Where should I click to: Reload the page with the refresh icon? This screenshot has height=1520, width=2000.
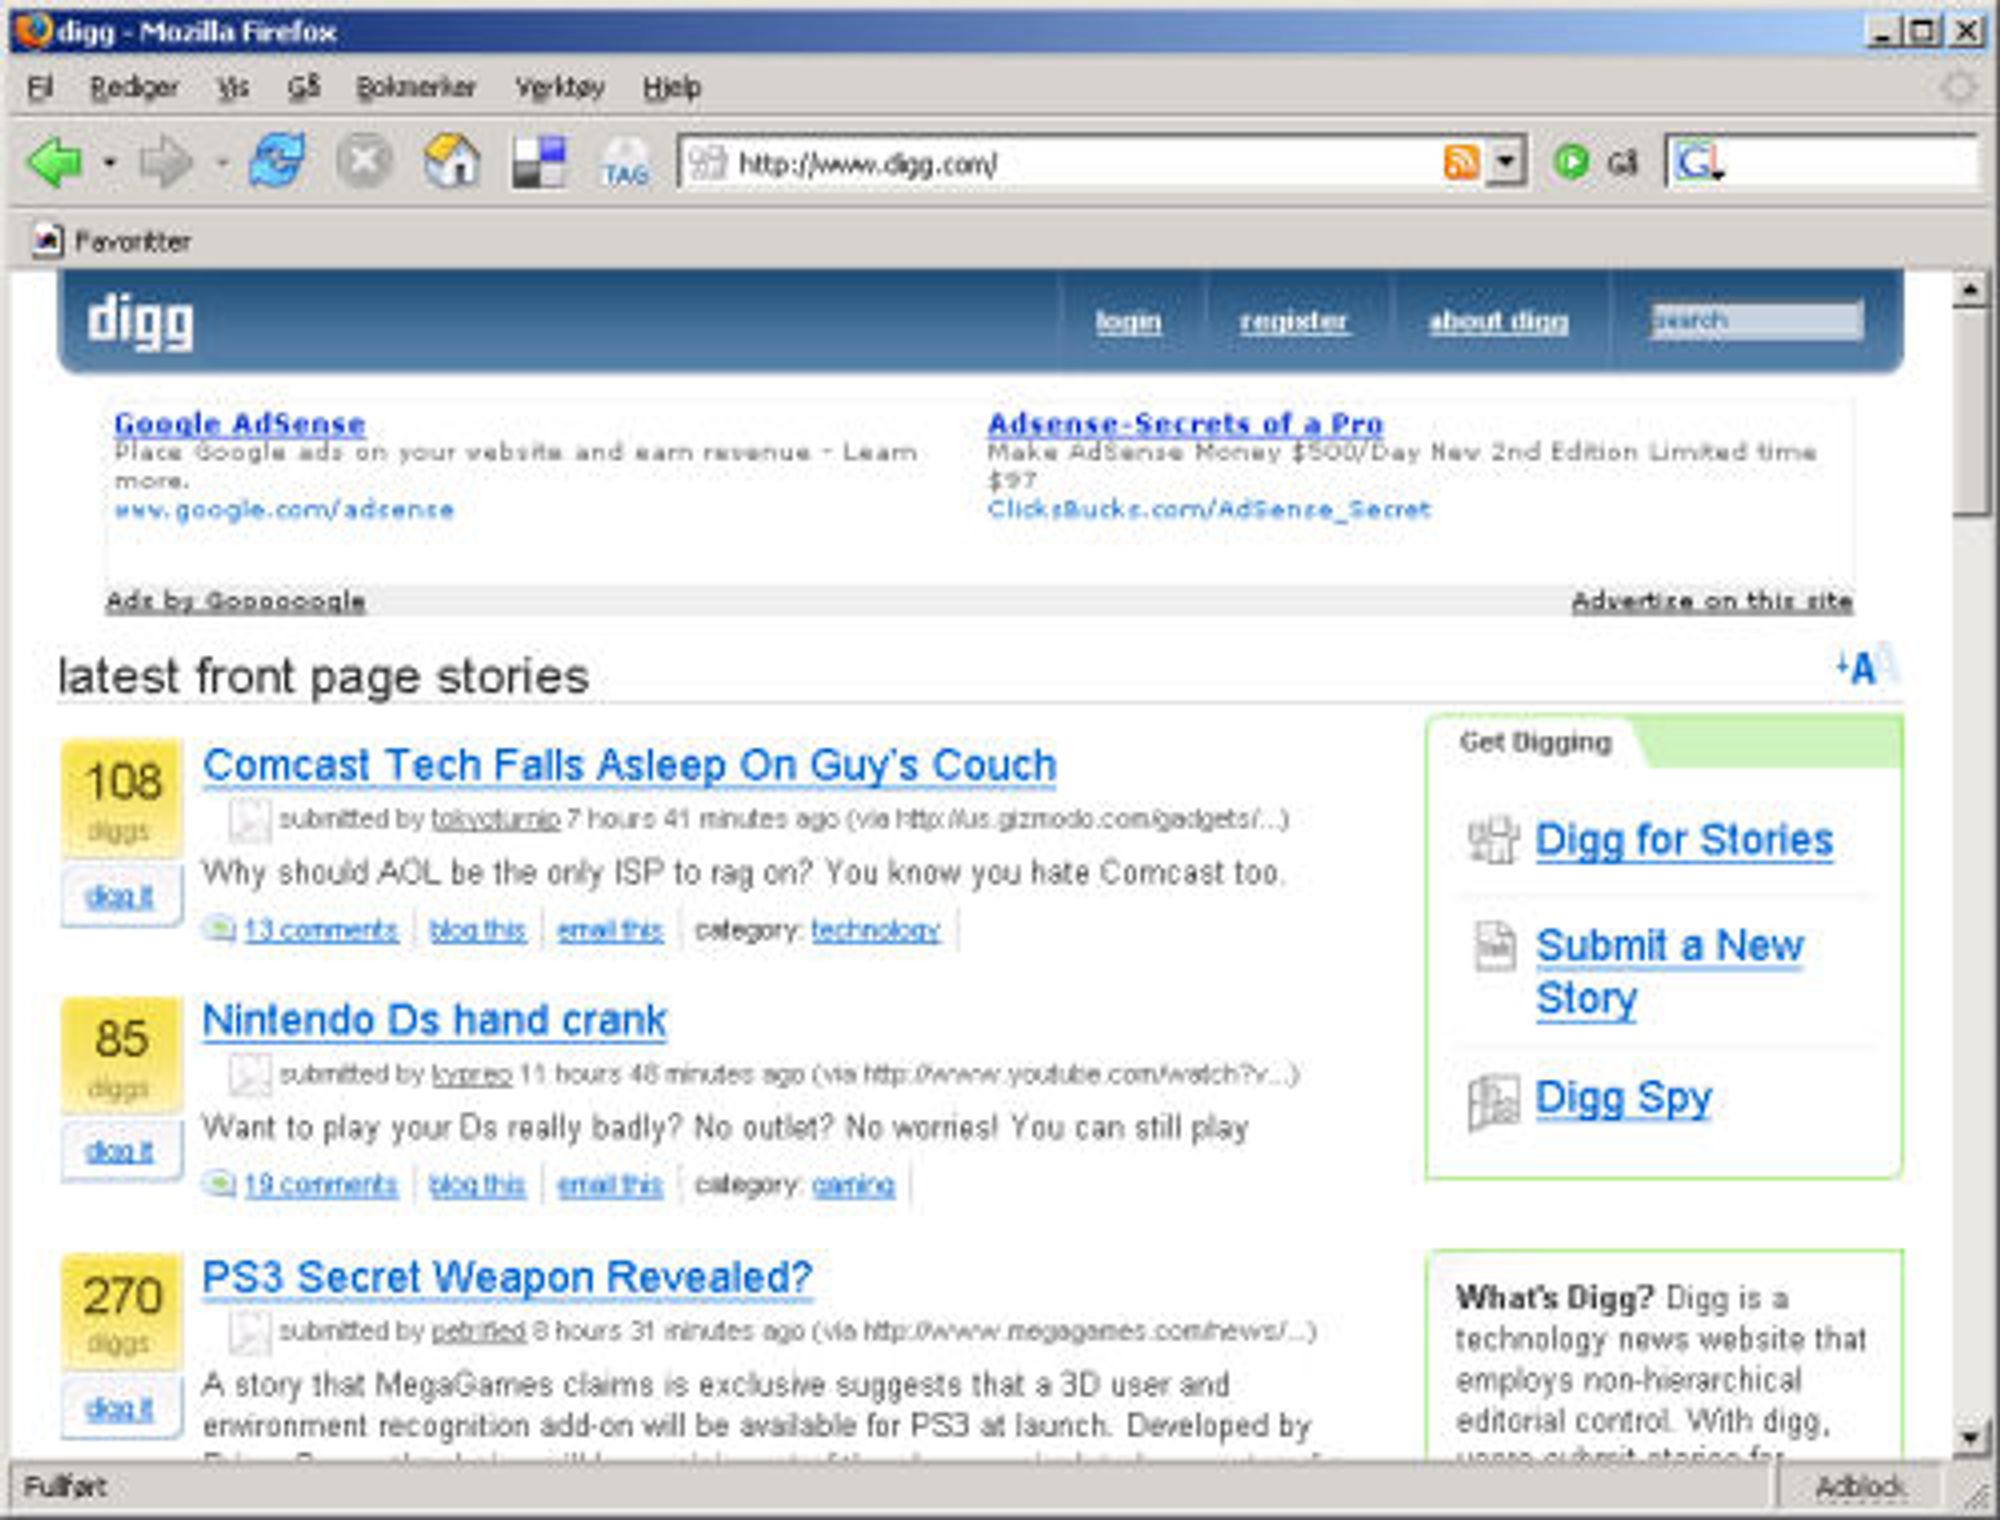(x=277, y=160)
